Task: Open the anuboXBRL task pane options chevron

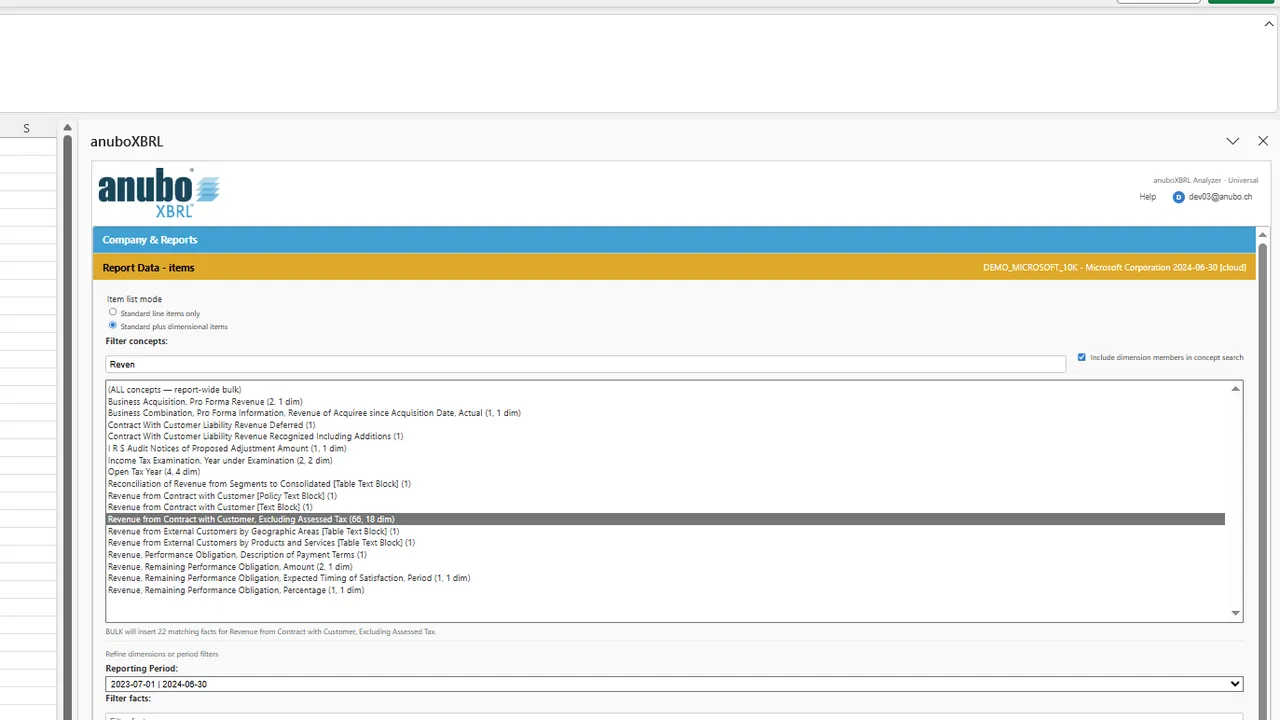Action: [1232, 141]
